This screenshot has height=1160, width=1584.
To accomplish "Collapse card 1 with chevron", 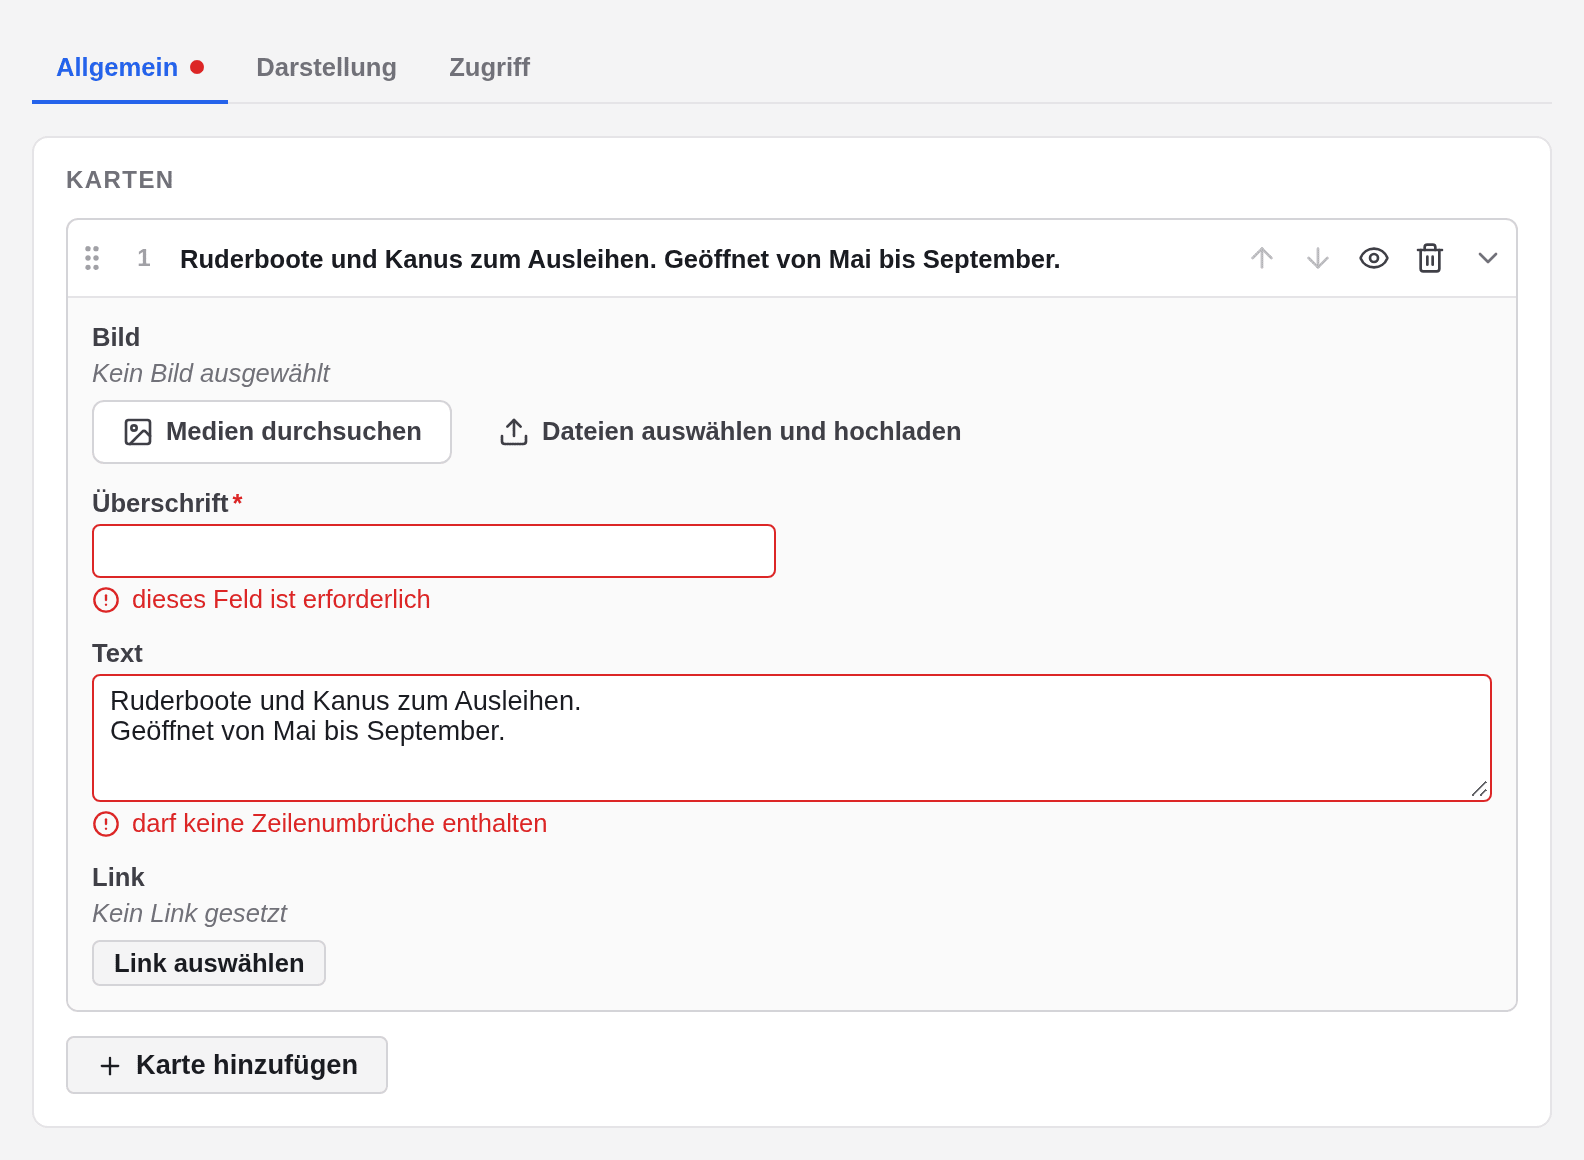I will click(1488, 258).
